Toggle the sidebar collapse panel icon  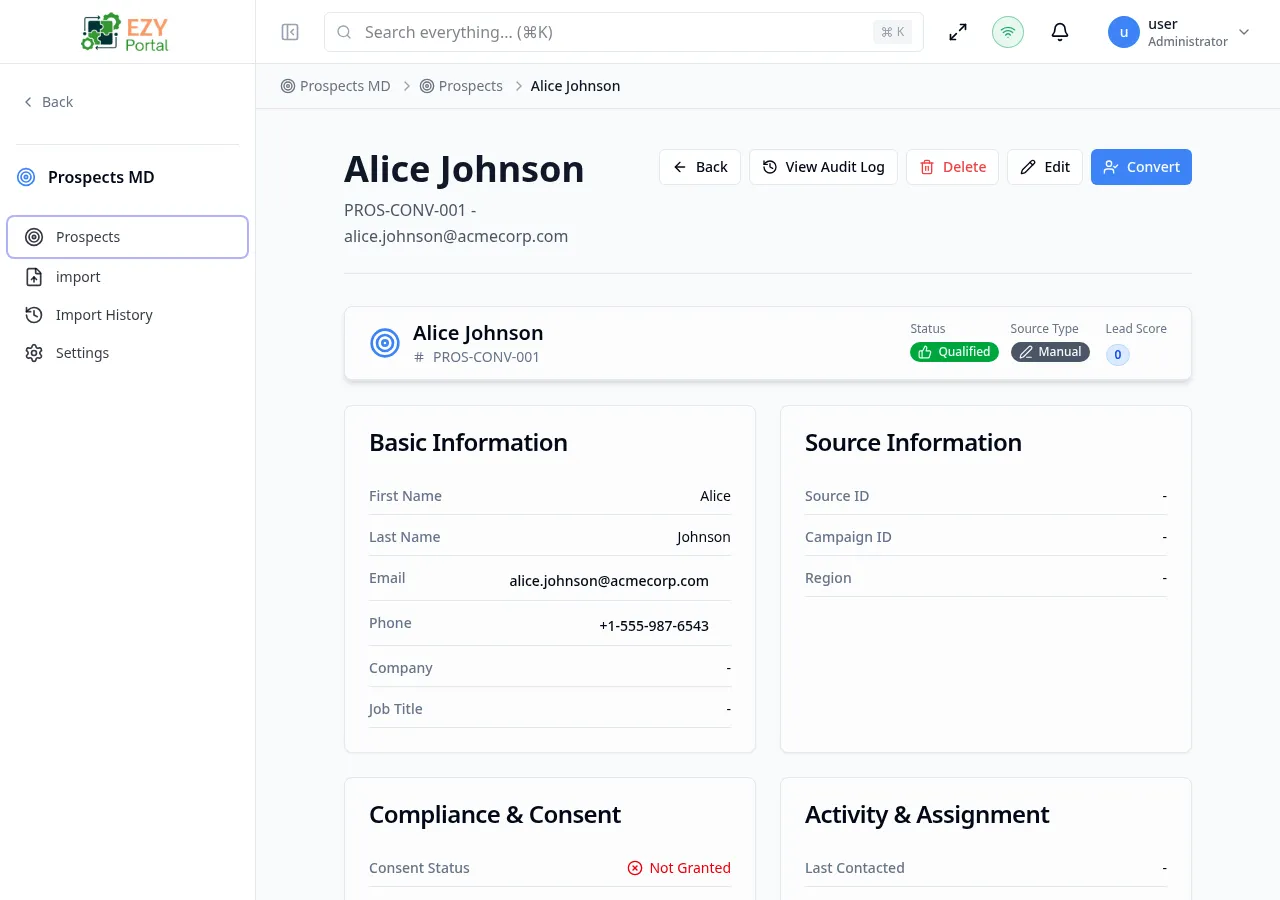pos(290,32)
